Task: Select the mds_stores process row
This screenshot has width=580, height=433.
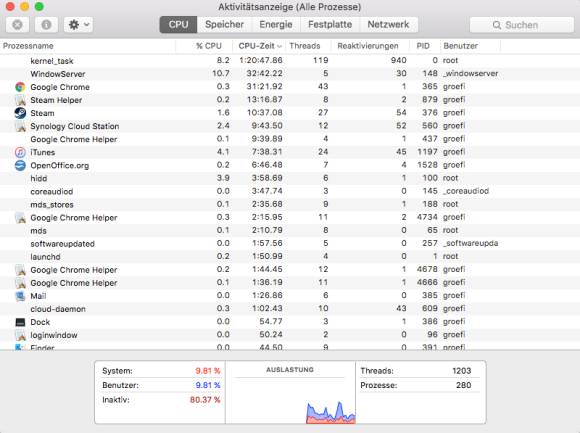Action: [290, 204]
